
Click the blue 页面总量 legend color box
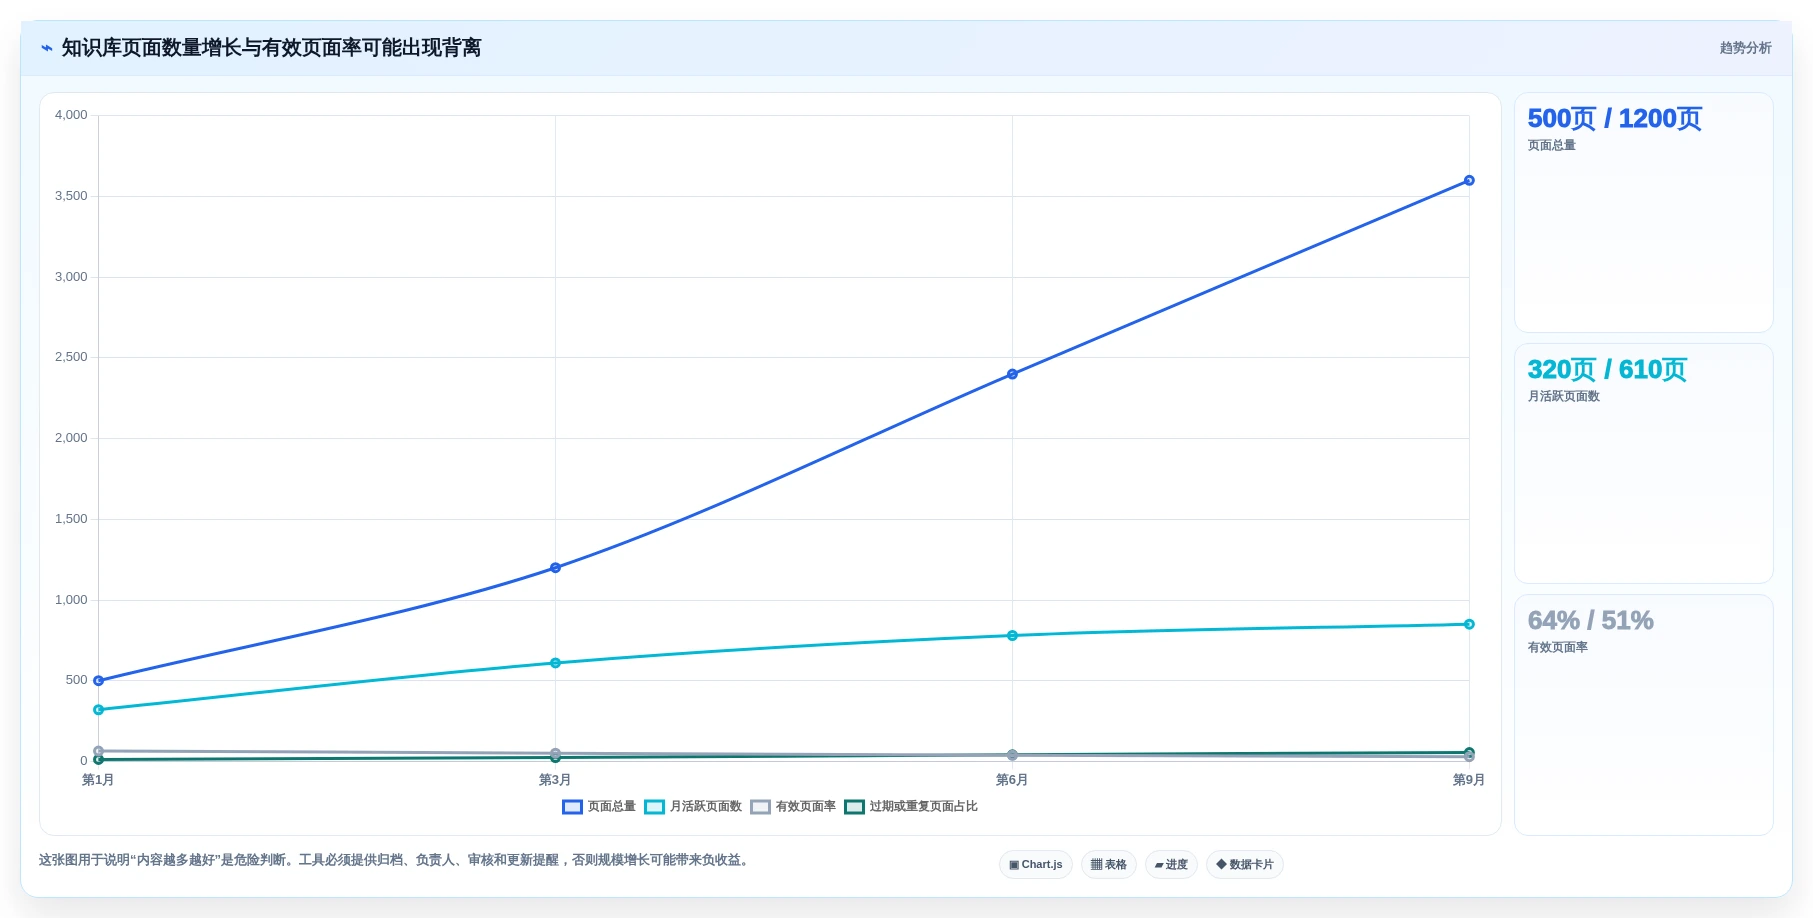572,807
